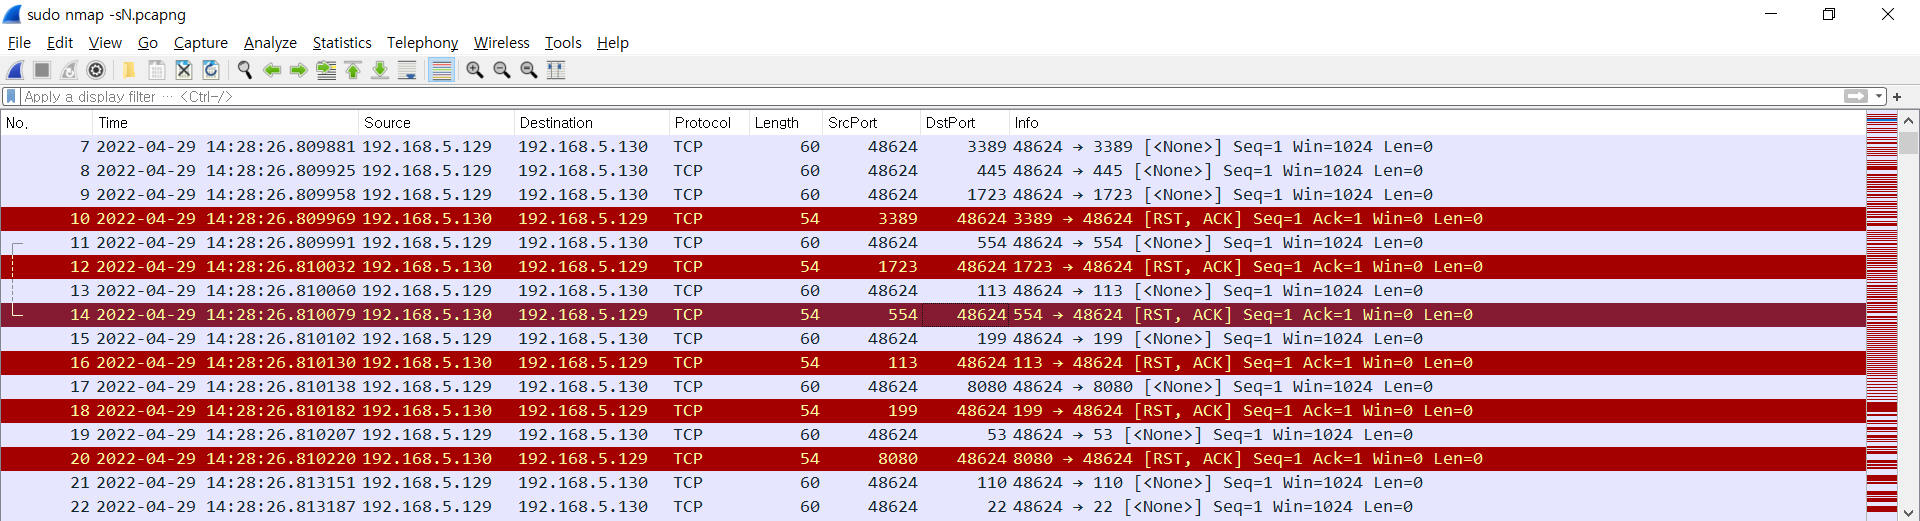The width and height of the screenshot is (1920, 521).
Task: Select packet 13 to port 113
Action: click(x=933, y=291)
